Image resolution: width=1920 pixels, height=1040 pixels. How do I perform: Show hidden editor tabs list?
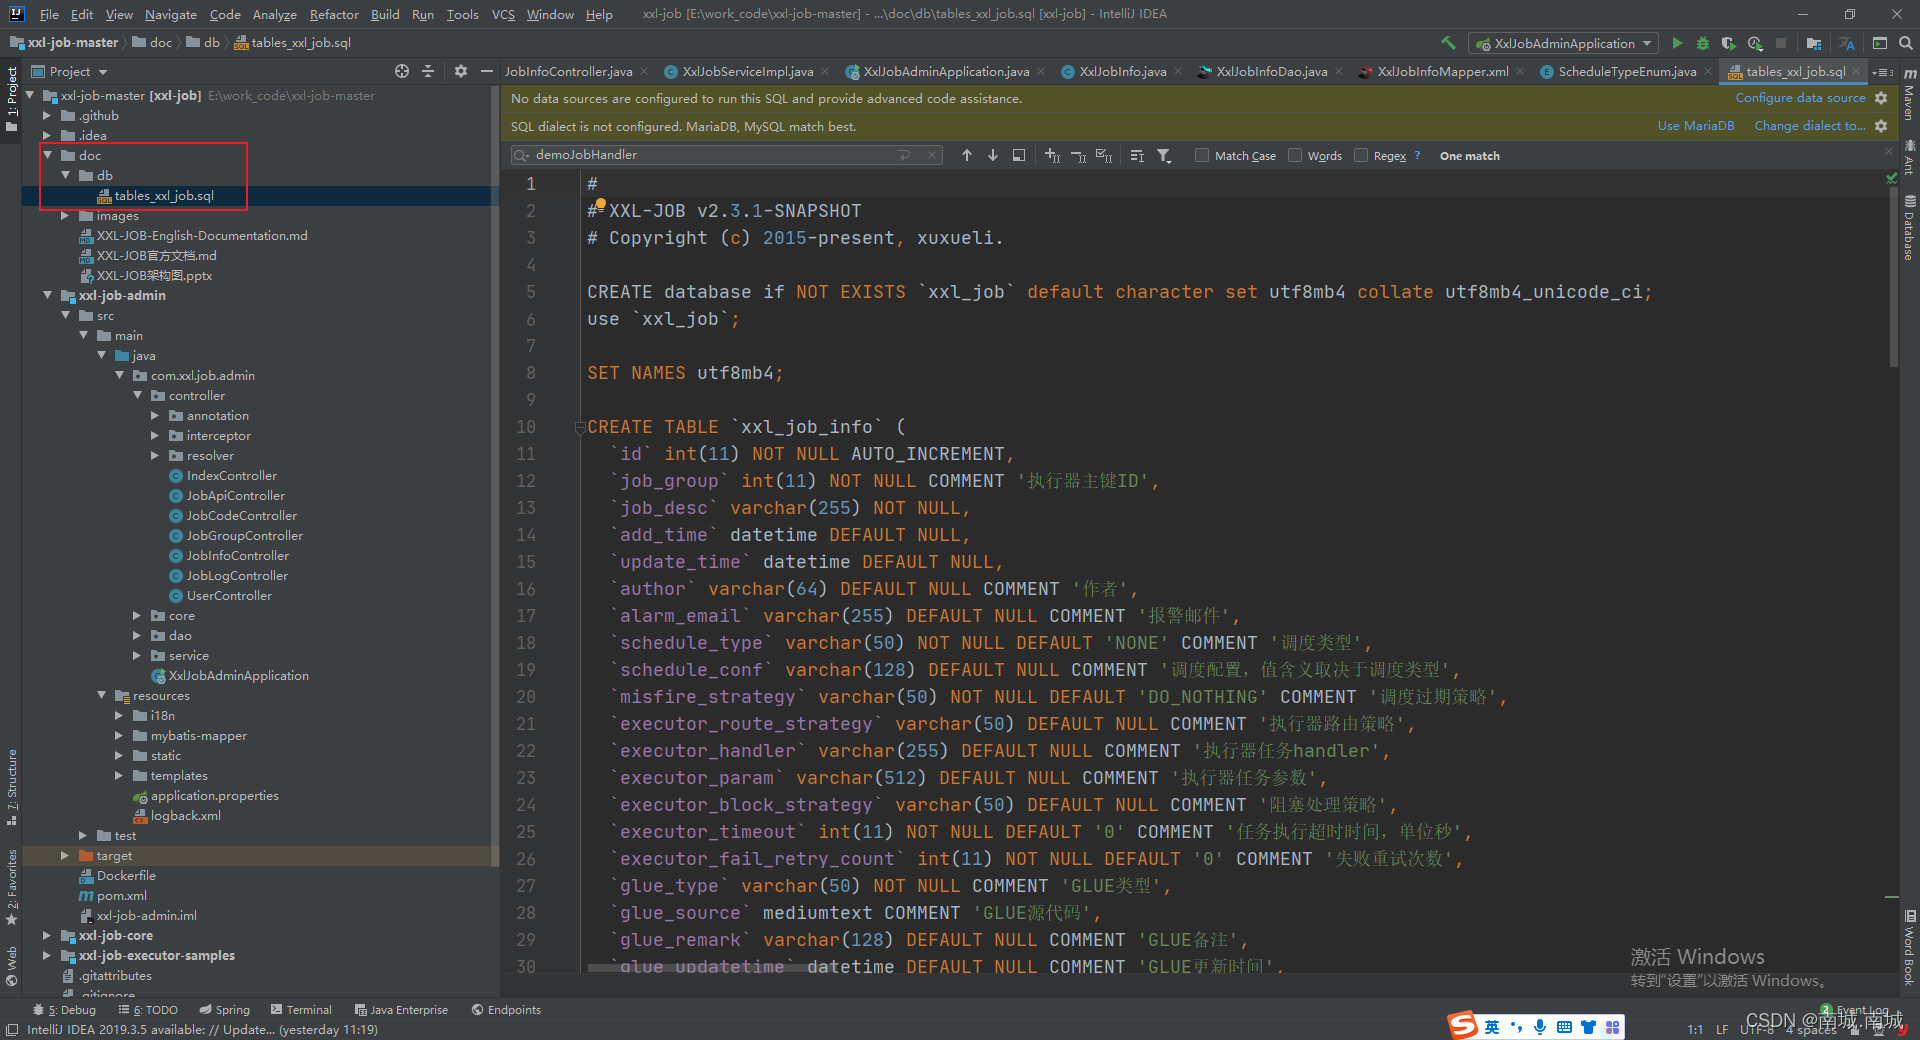(x=1883, y=72)
